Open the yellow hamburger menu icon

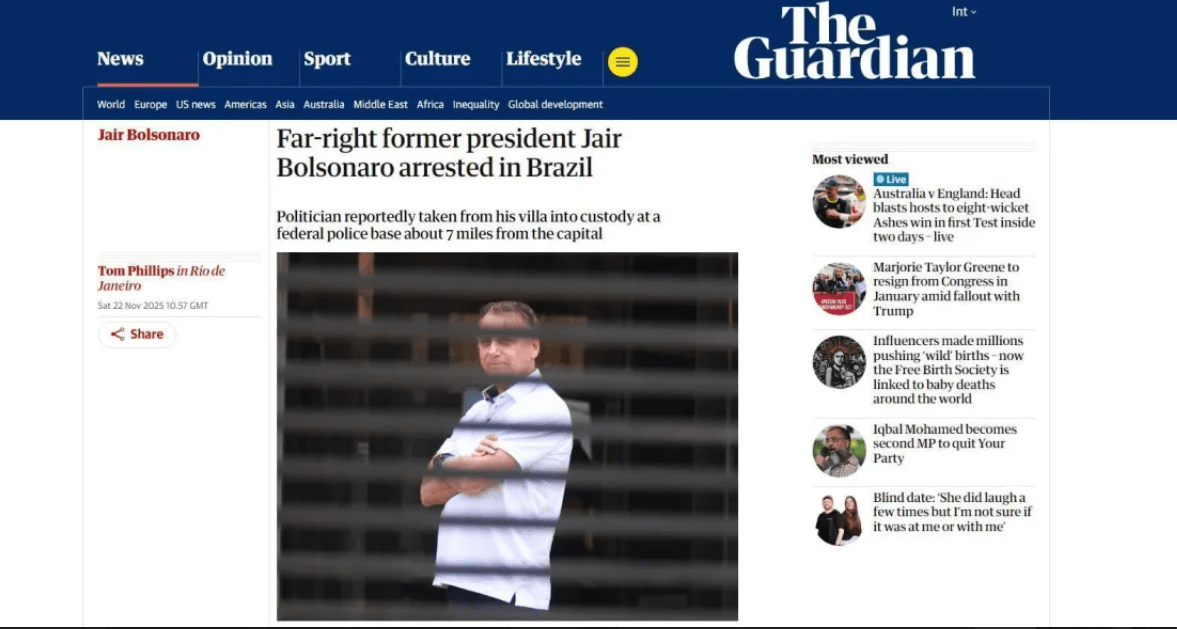(623, 62)
